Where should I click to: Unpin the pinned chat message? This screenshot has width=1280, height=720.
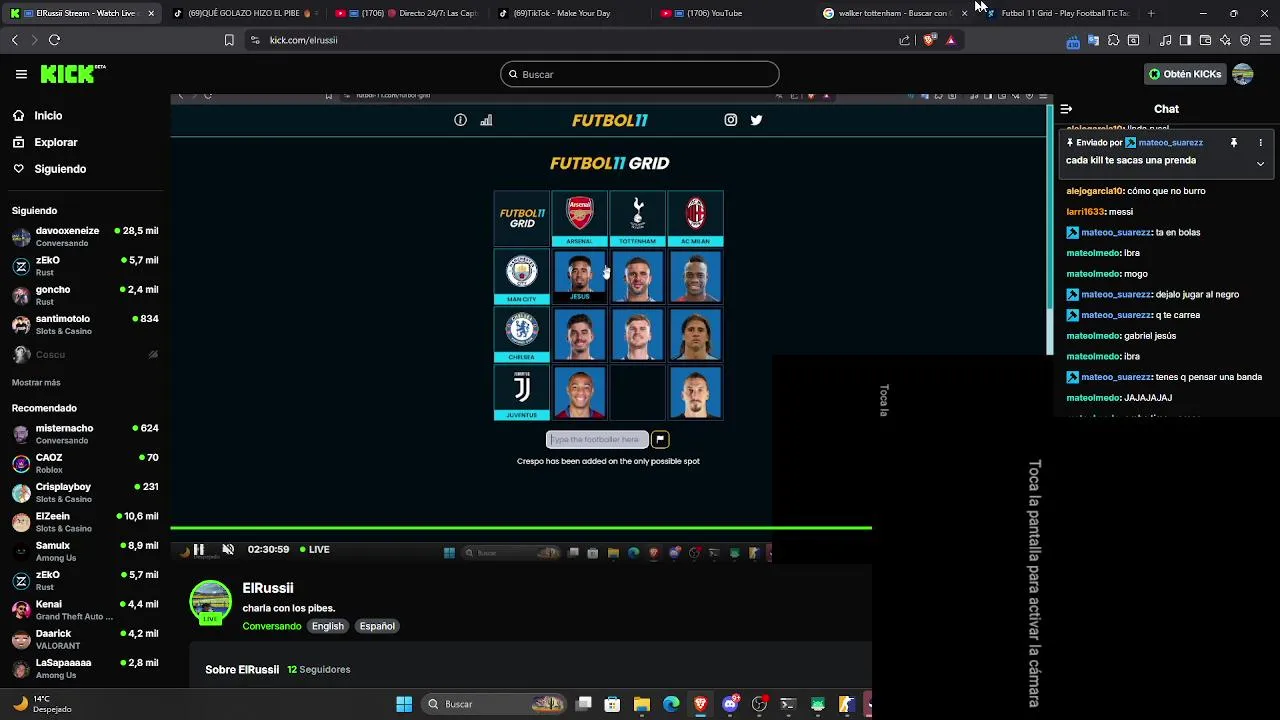(x=1234, y=143)
